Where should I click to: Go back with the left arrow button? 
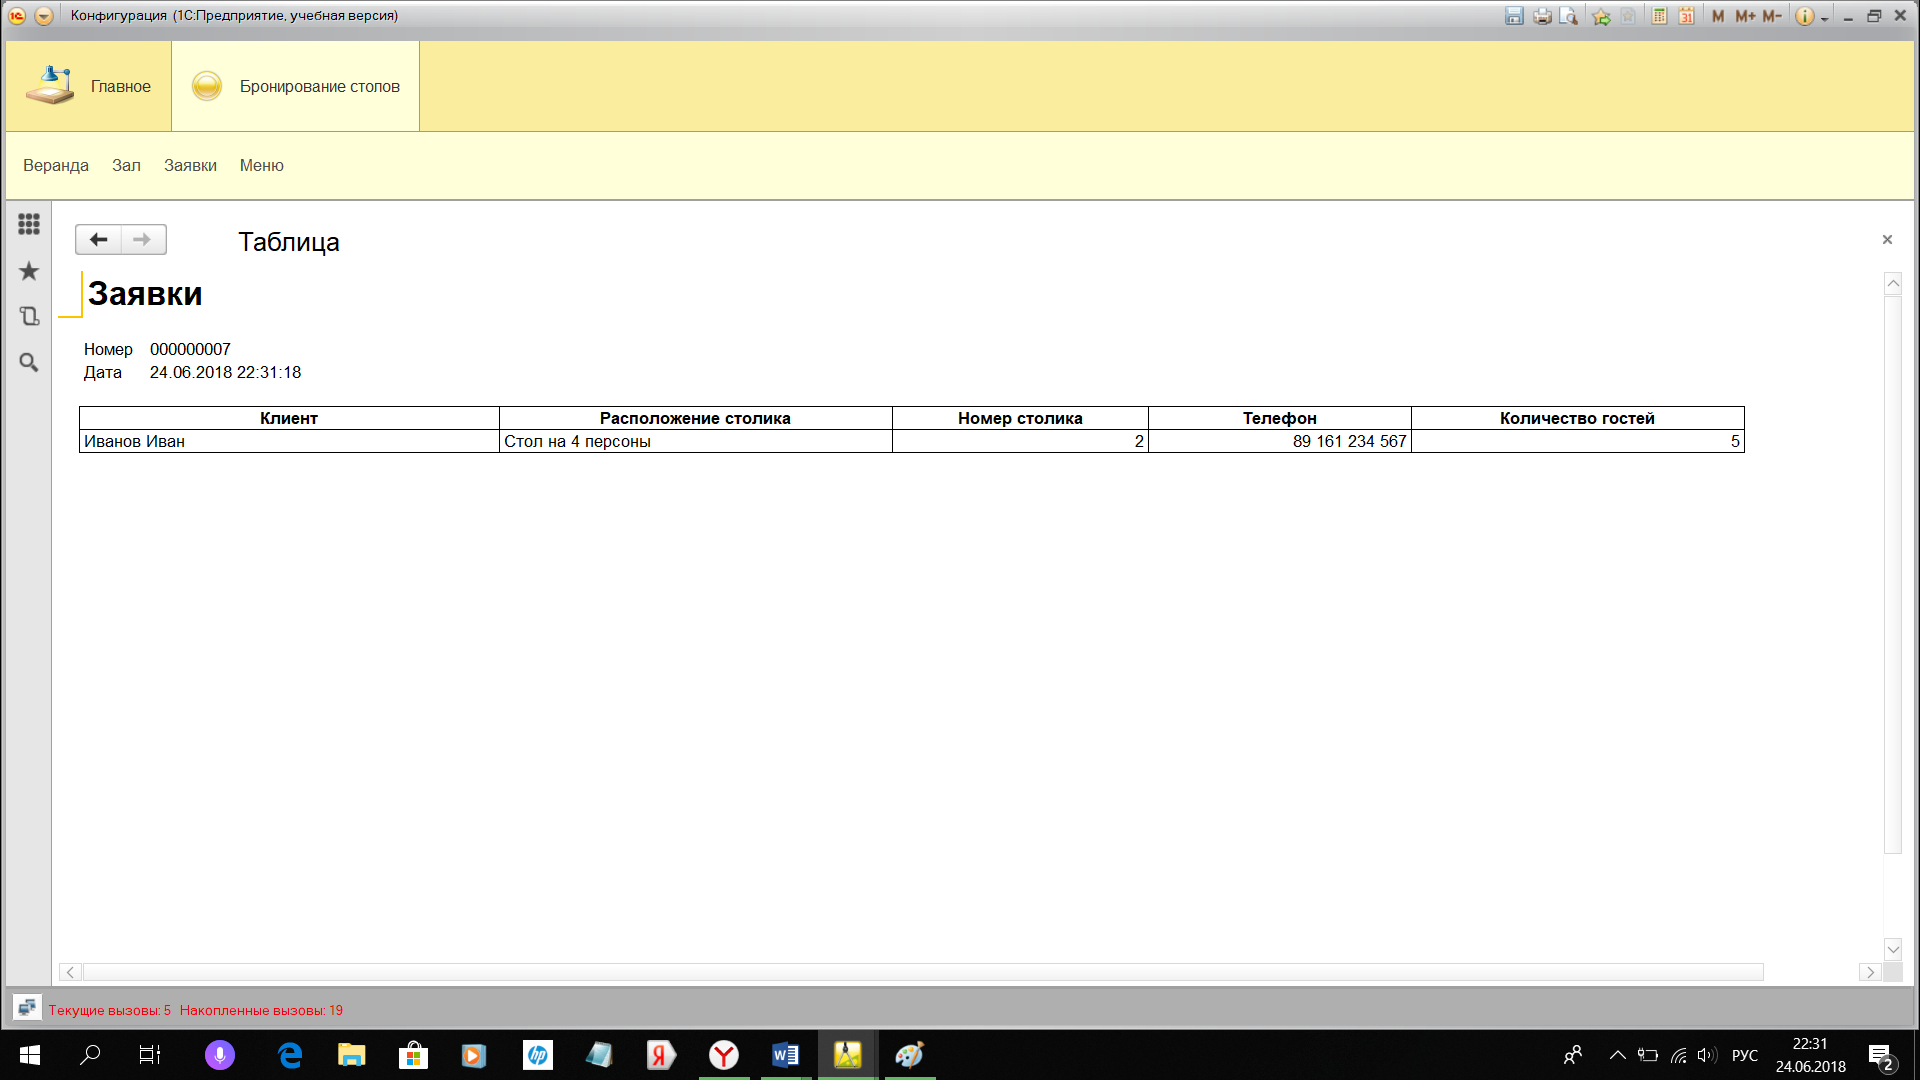[98, 240]
